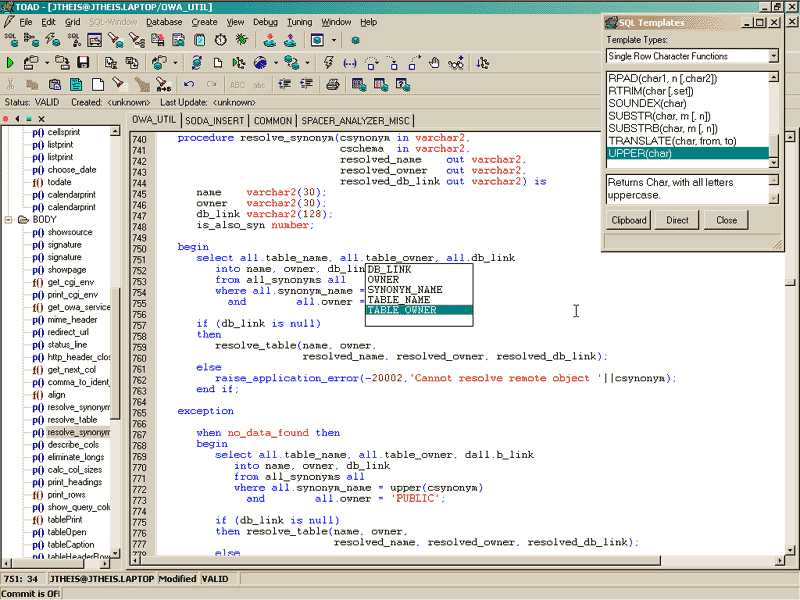
Task: Click the eyeglasses add watch icon
Action: (456, 63)
